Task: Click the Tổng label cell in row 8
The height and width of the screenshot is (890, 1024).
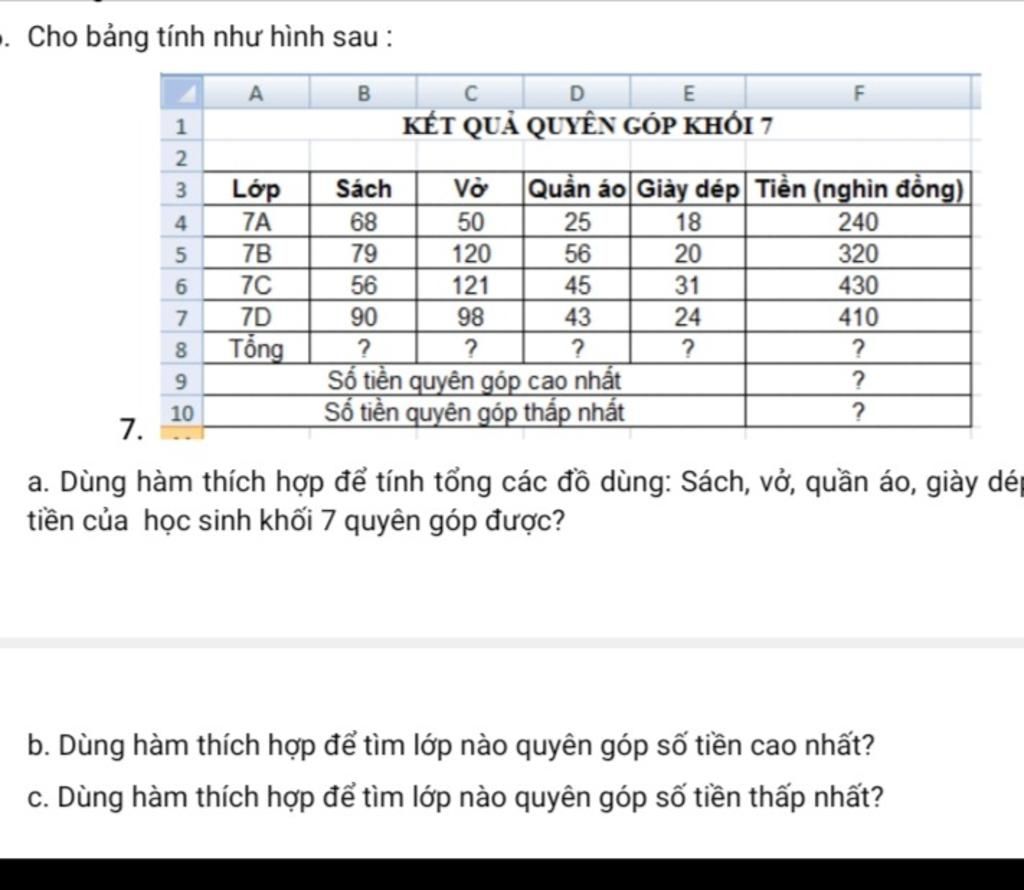Action: tap(255, 348)
